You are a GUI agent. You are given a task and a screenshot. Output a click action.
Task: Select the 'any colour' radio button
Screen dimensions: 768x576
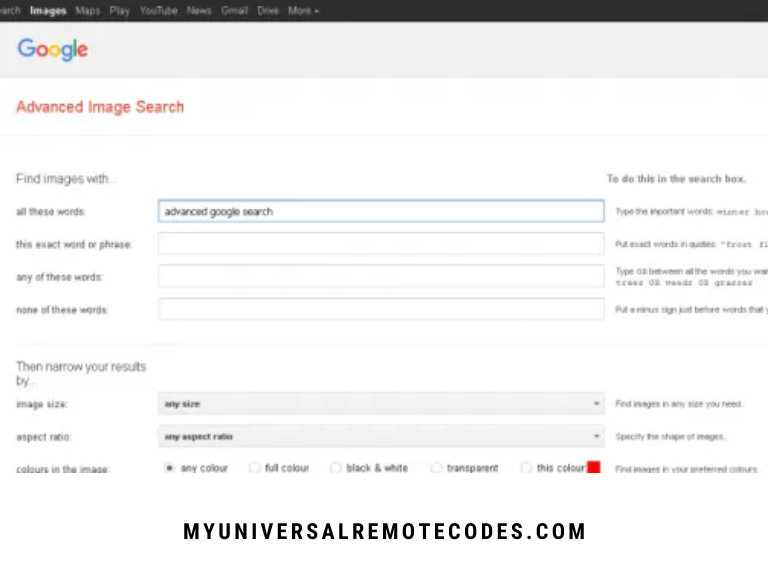(169, 468)
